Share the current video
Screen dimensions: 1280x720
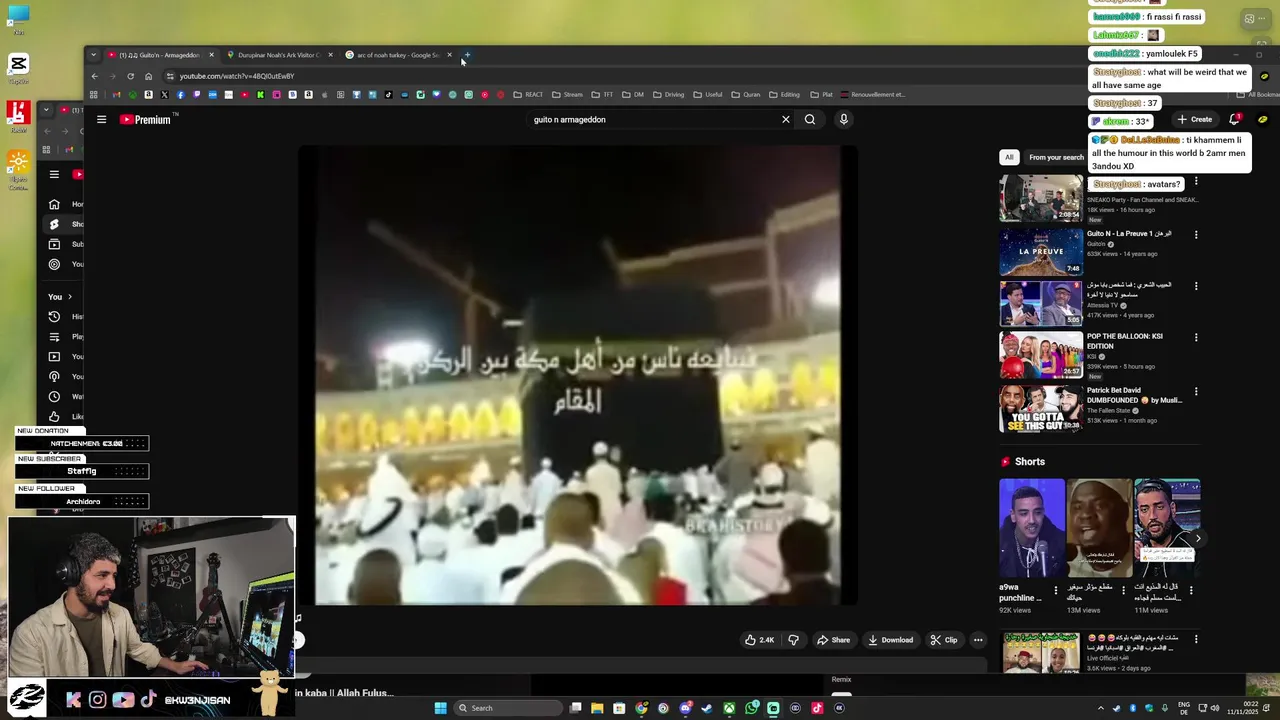click(x=833, y=640)
